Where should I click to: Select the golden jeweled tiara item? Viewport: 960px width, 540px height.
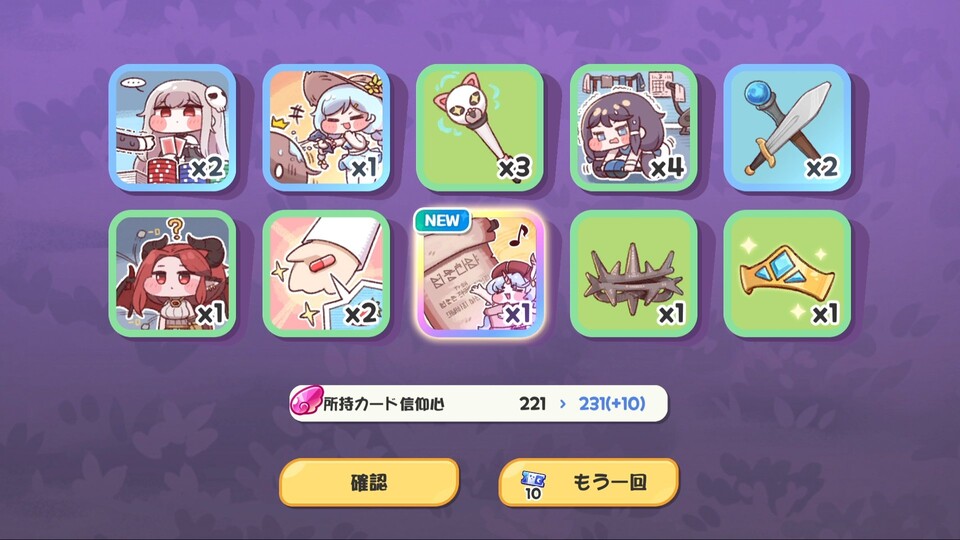[x=787, y=274]
